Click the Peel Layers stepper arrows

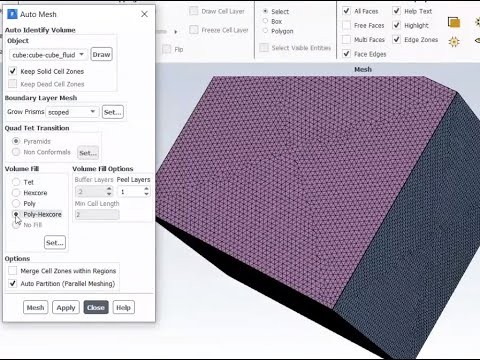146,191
